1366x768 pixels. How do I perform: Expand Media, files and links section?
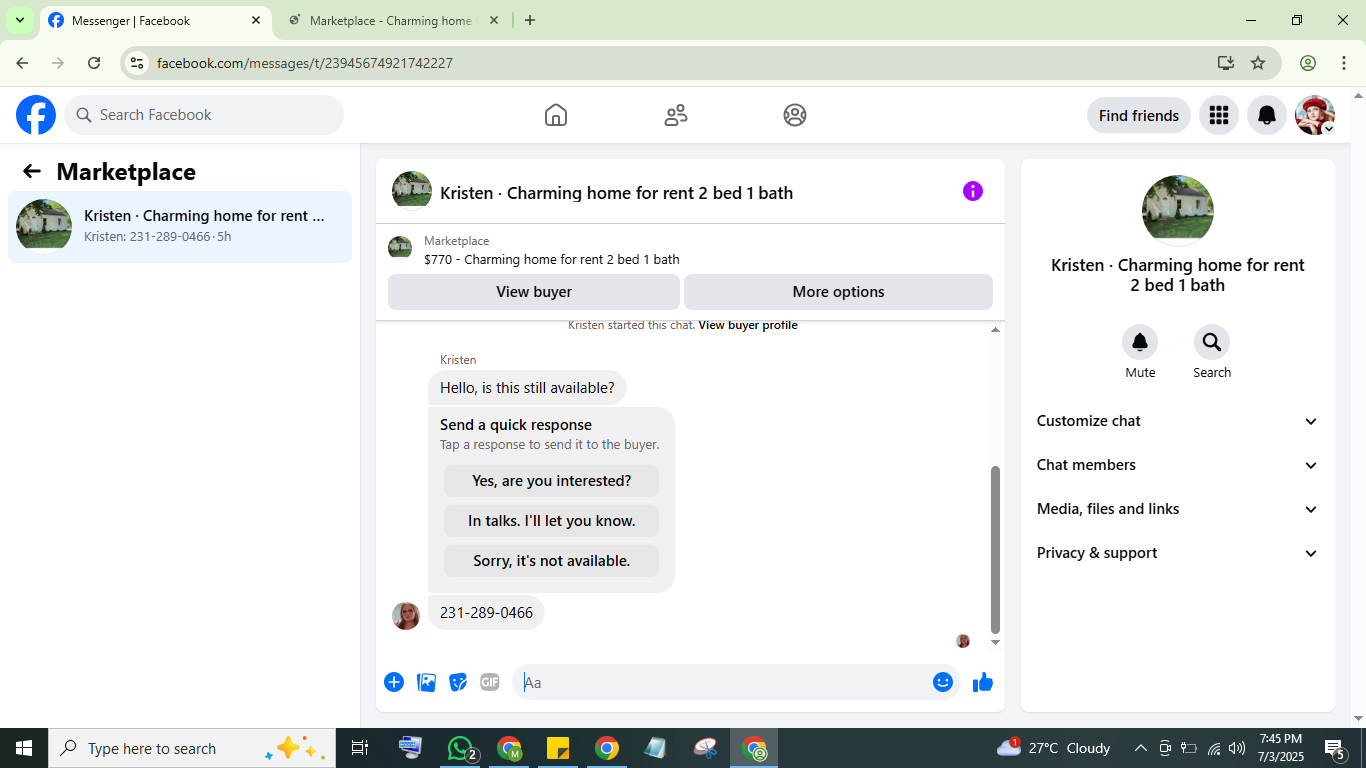(1178, 509)
